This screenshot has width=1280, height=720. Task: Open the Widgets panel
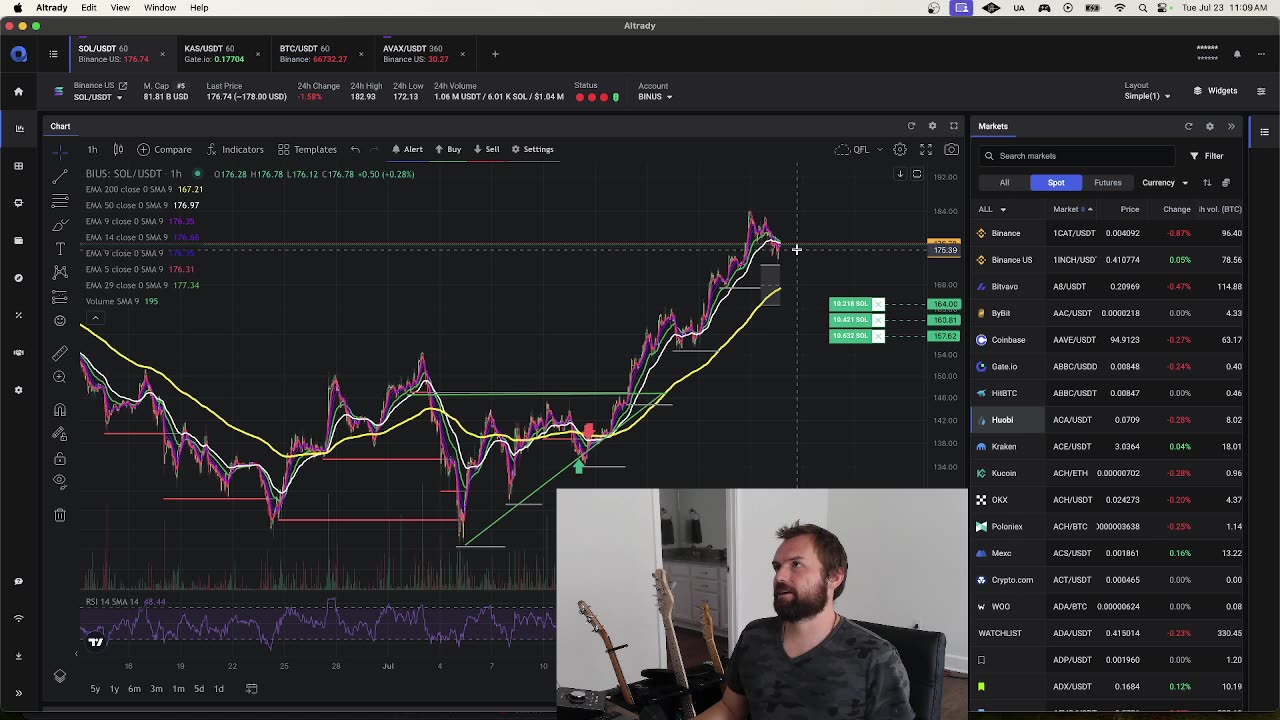[x=1215, y=91]
